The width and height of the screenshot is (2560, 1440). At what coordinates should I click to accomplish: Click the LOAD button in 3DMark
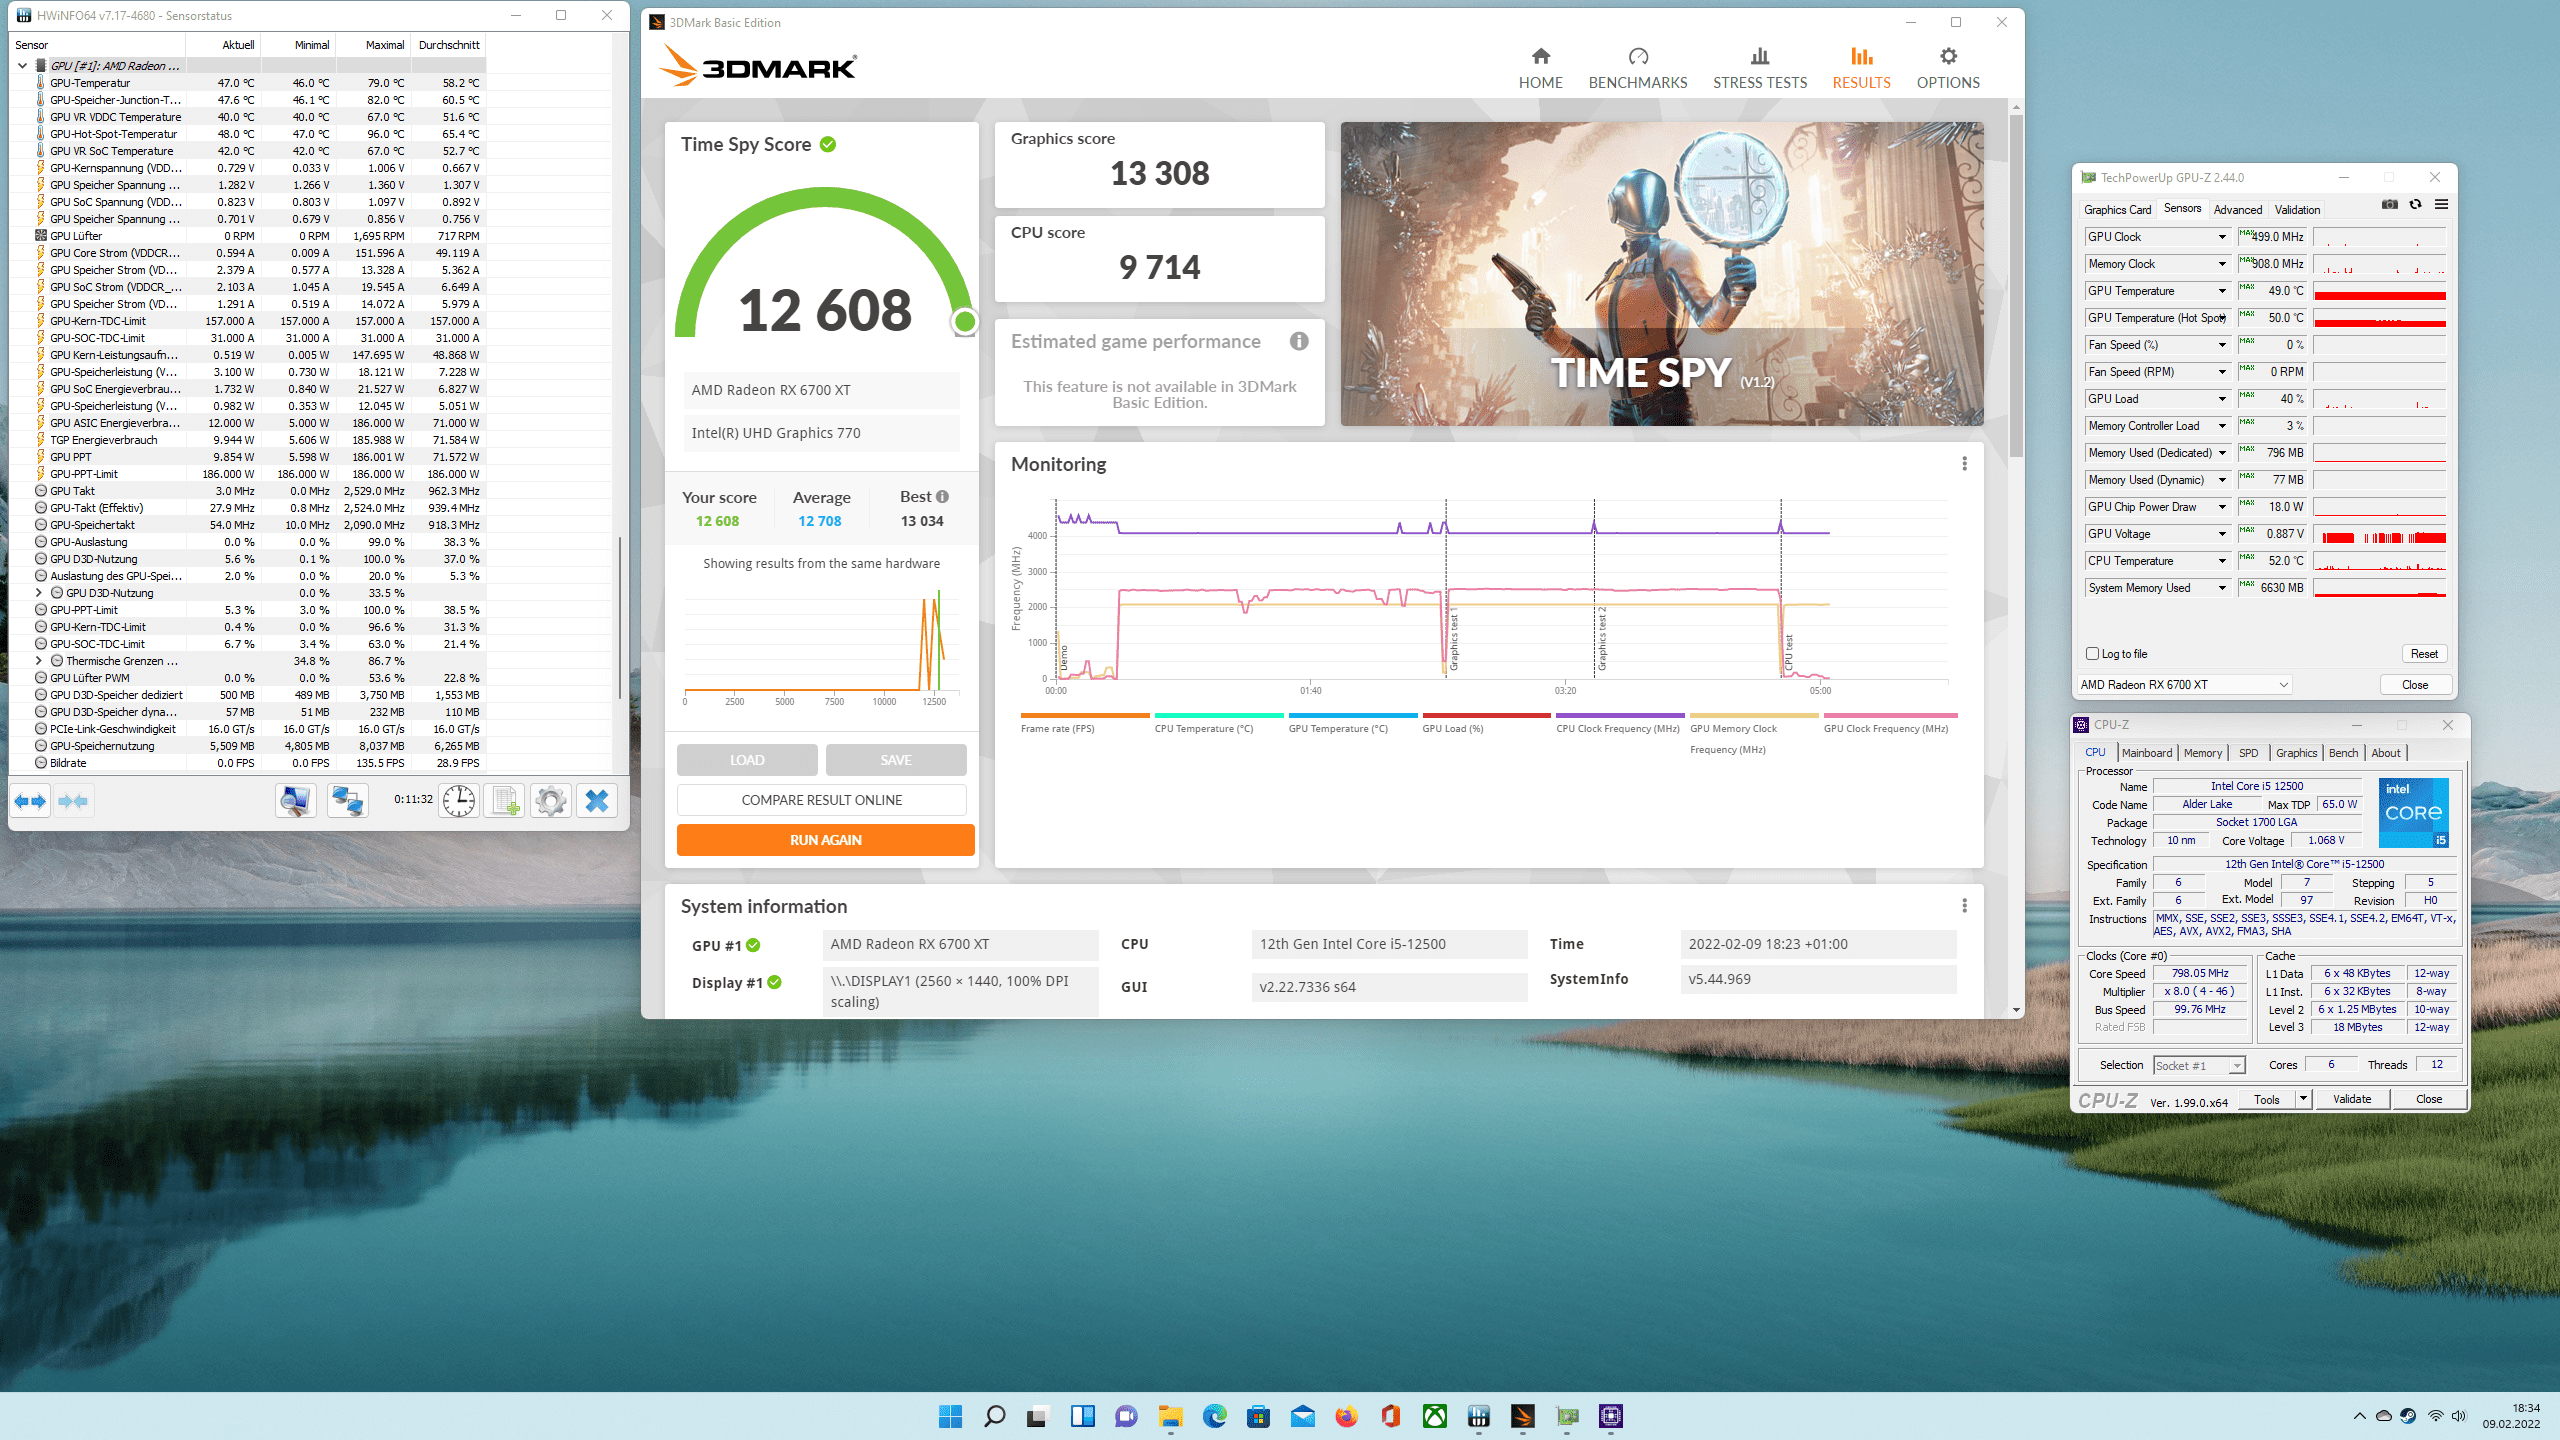click(747, 760)
